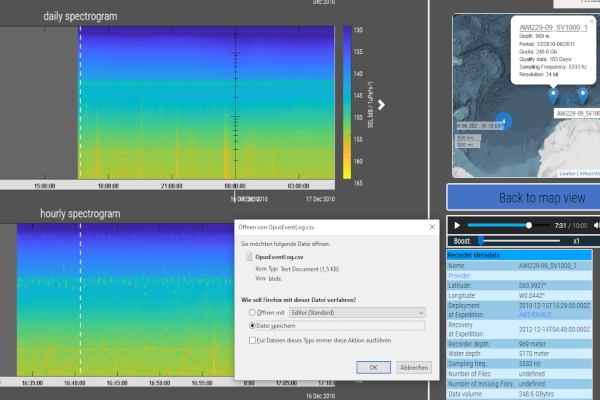Click the 21:00:00 label on daily axis

[171, 186]
